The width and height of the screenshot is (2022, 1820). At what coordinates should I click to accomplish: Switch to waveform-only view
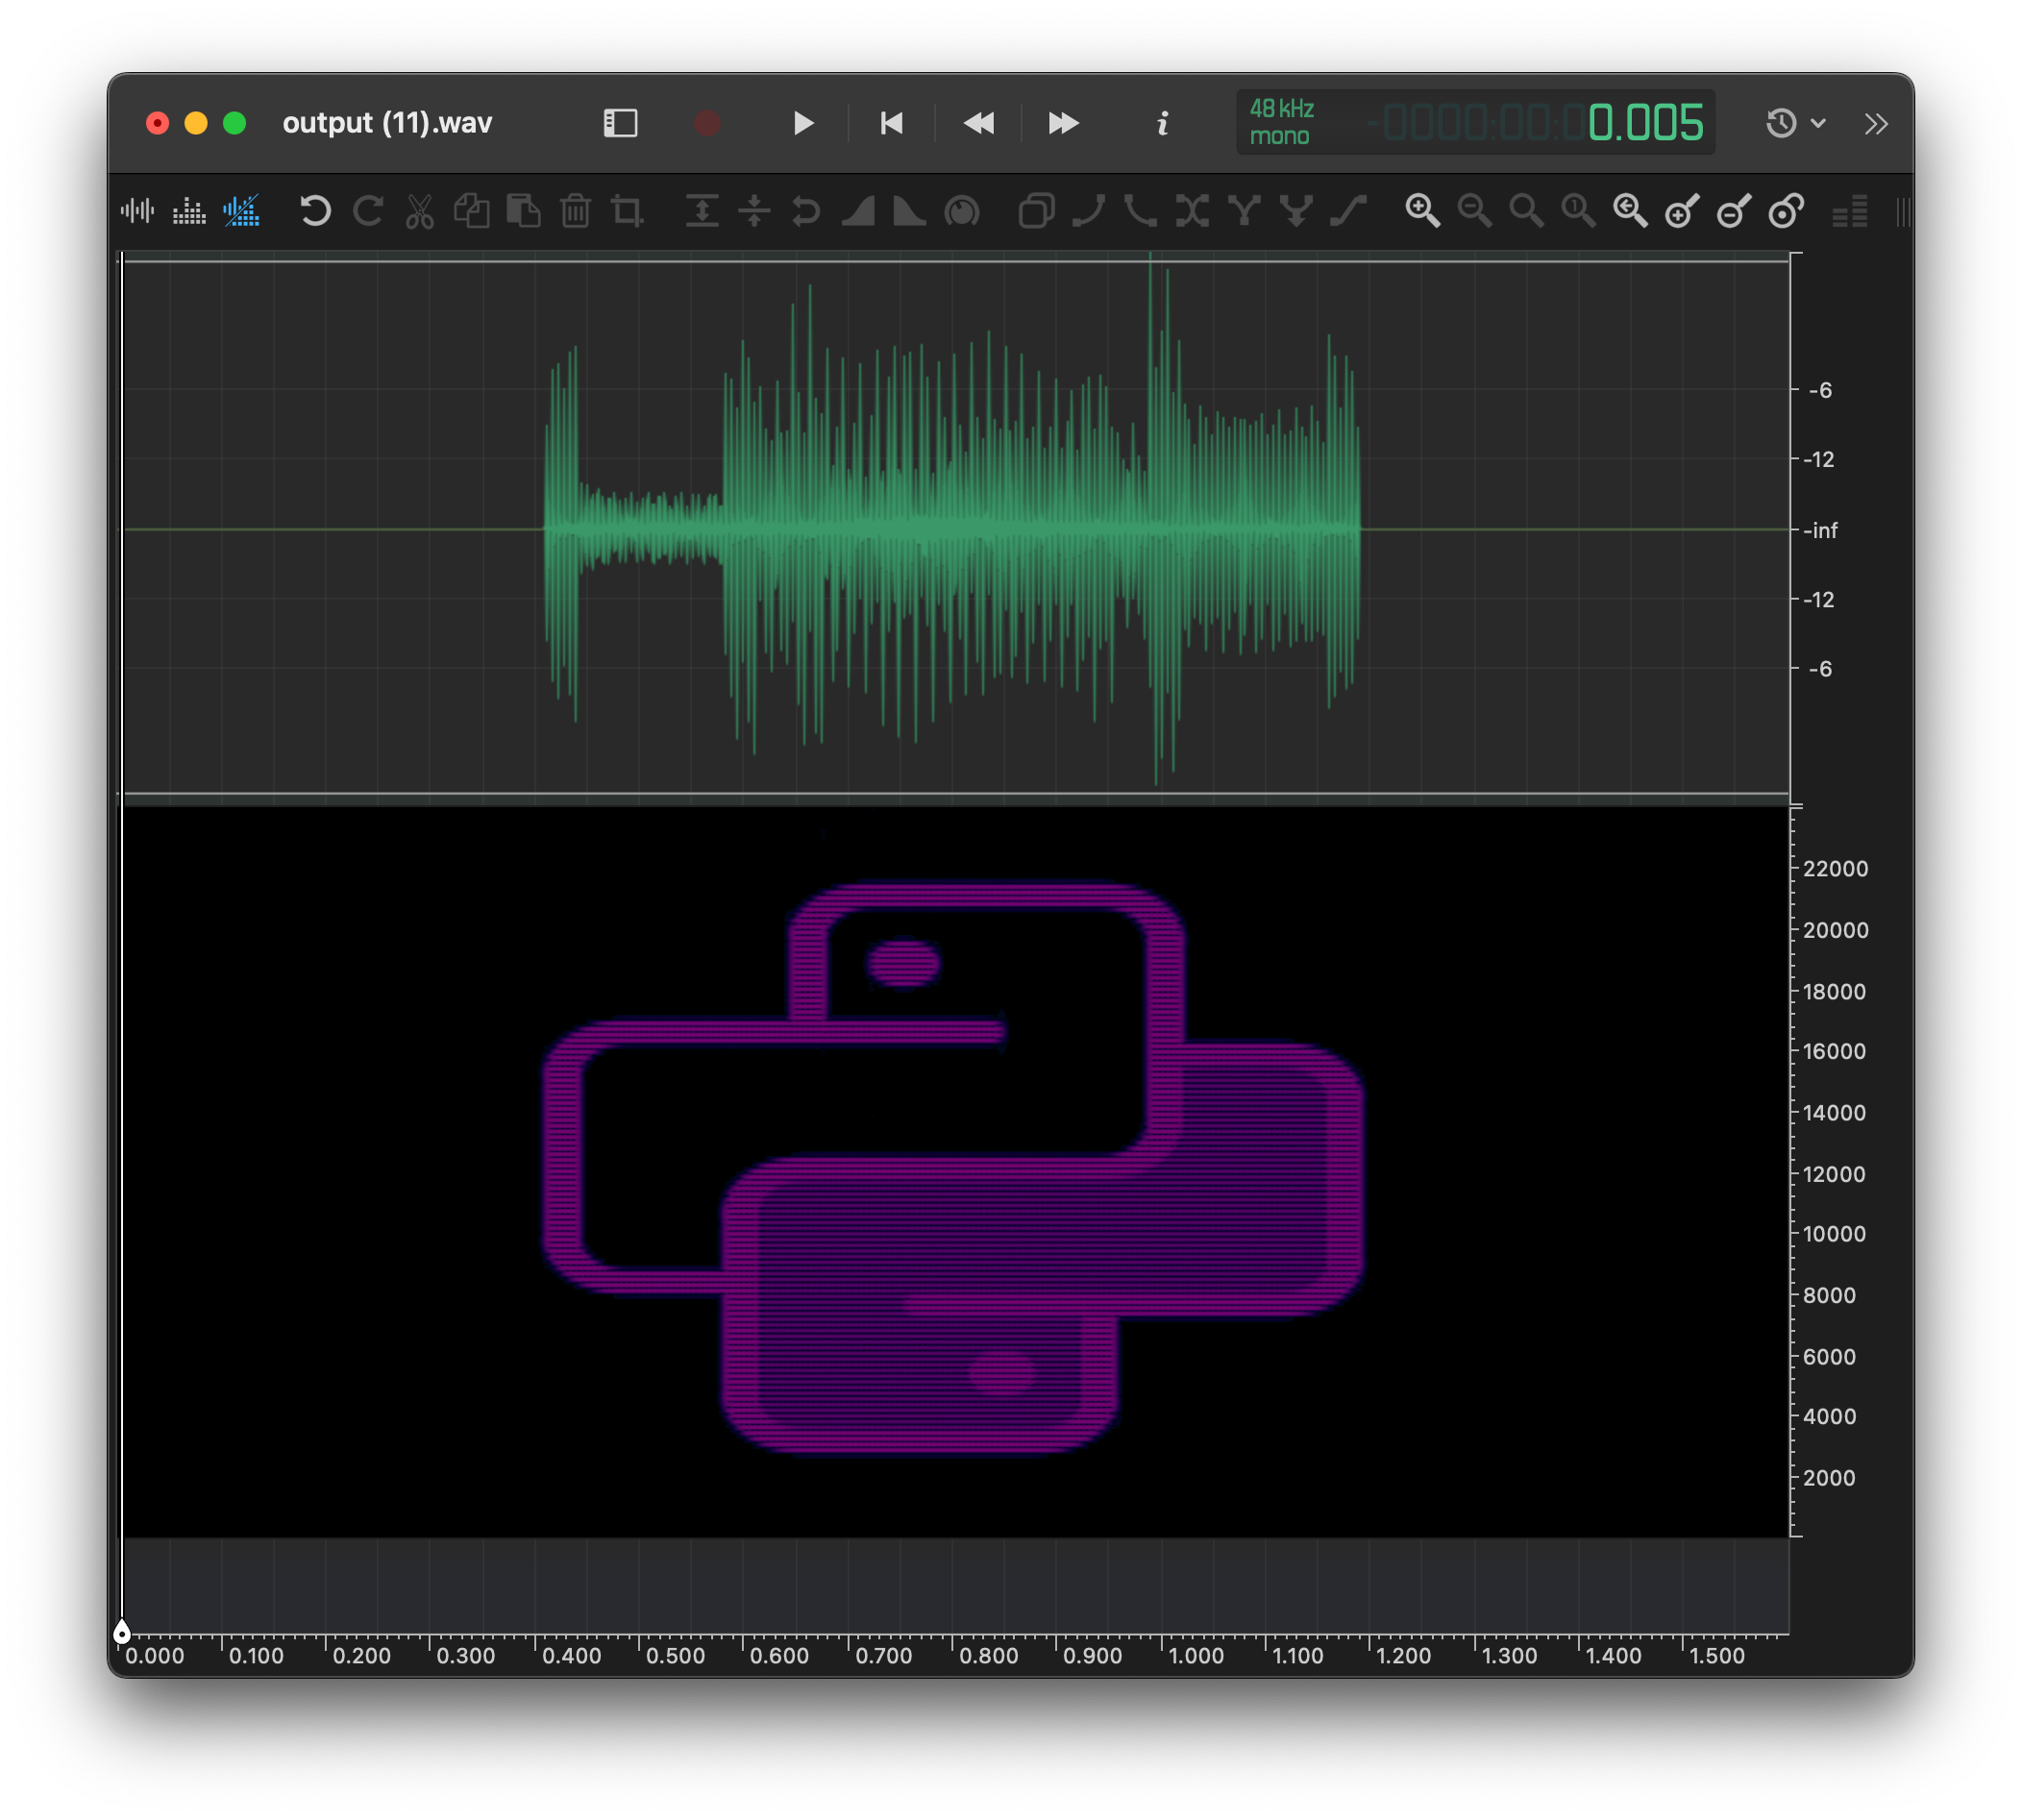pos(138,211)
